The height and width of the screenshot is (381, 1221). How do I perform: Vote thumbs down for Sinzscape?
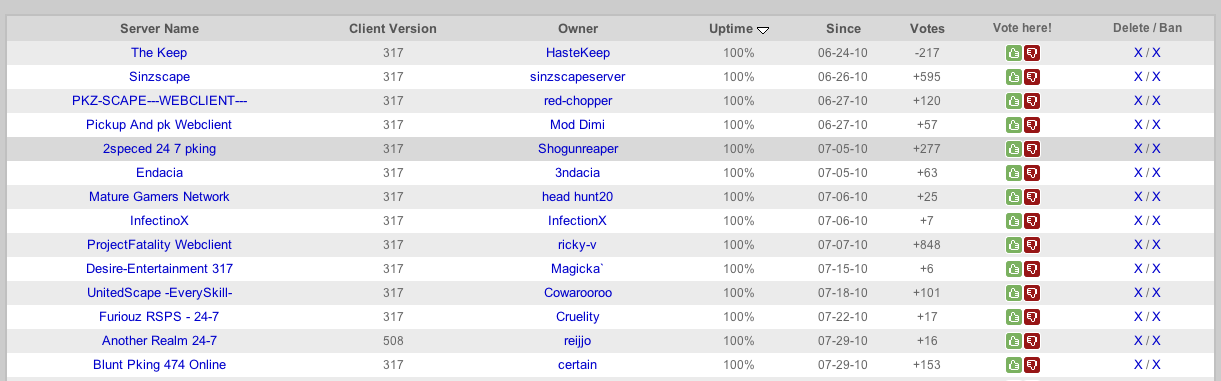click(1032, 77)
